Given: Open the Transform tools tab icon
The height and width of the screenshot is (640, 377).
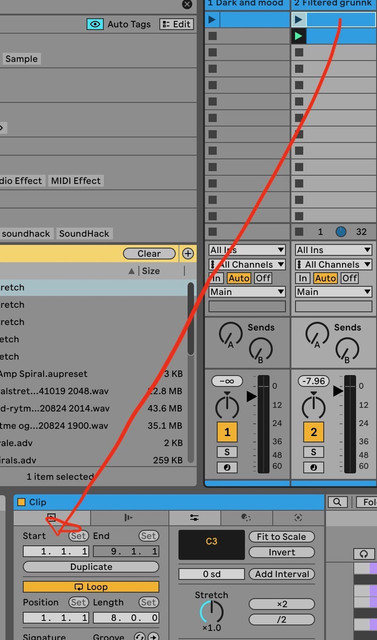Looking at the screenshot, I should tap(246, 518).
